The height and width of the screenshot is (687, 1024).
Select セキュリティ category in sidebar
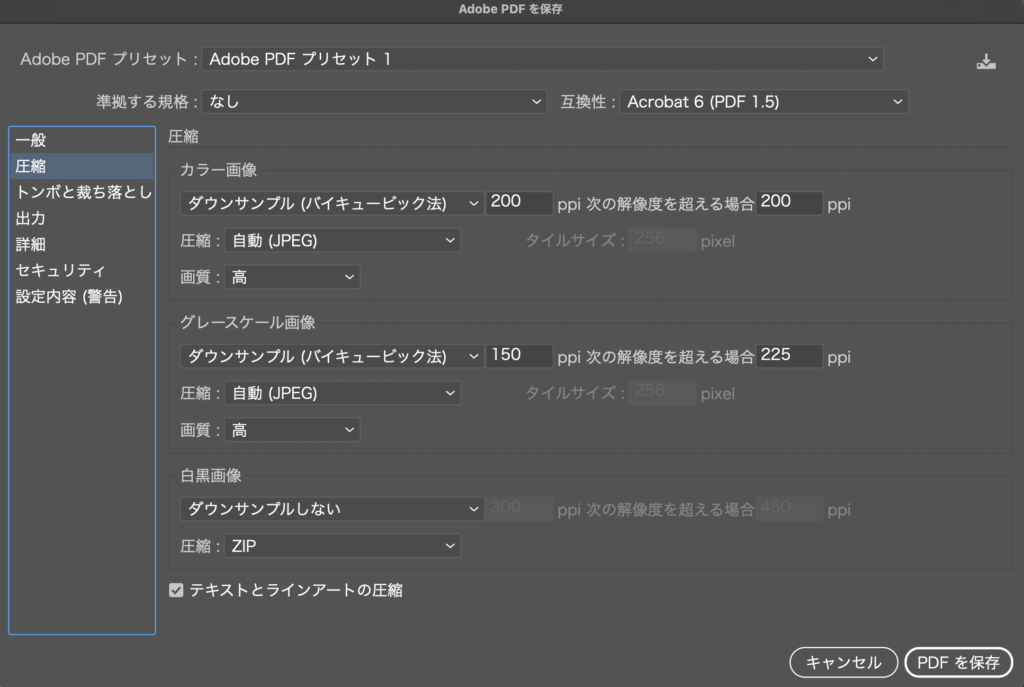[61, 271]
